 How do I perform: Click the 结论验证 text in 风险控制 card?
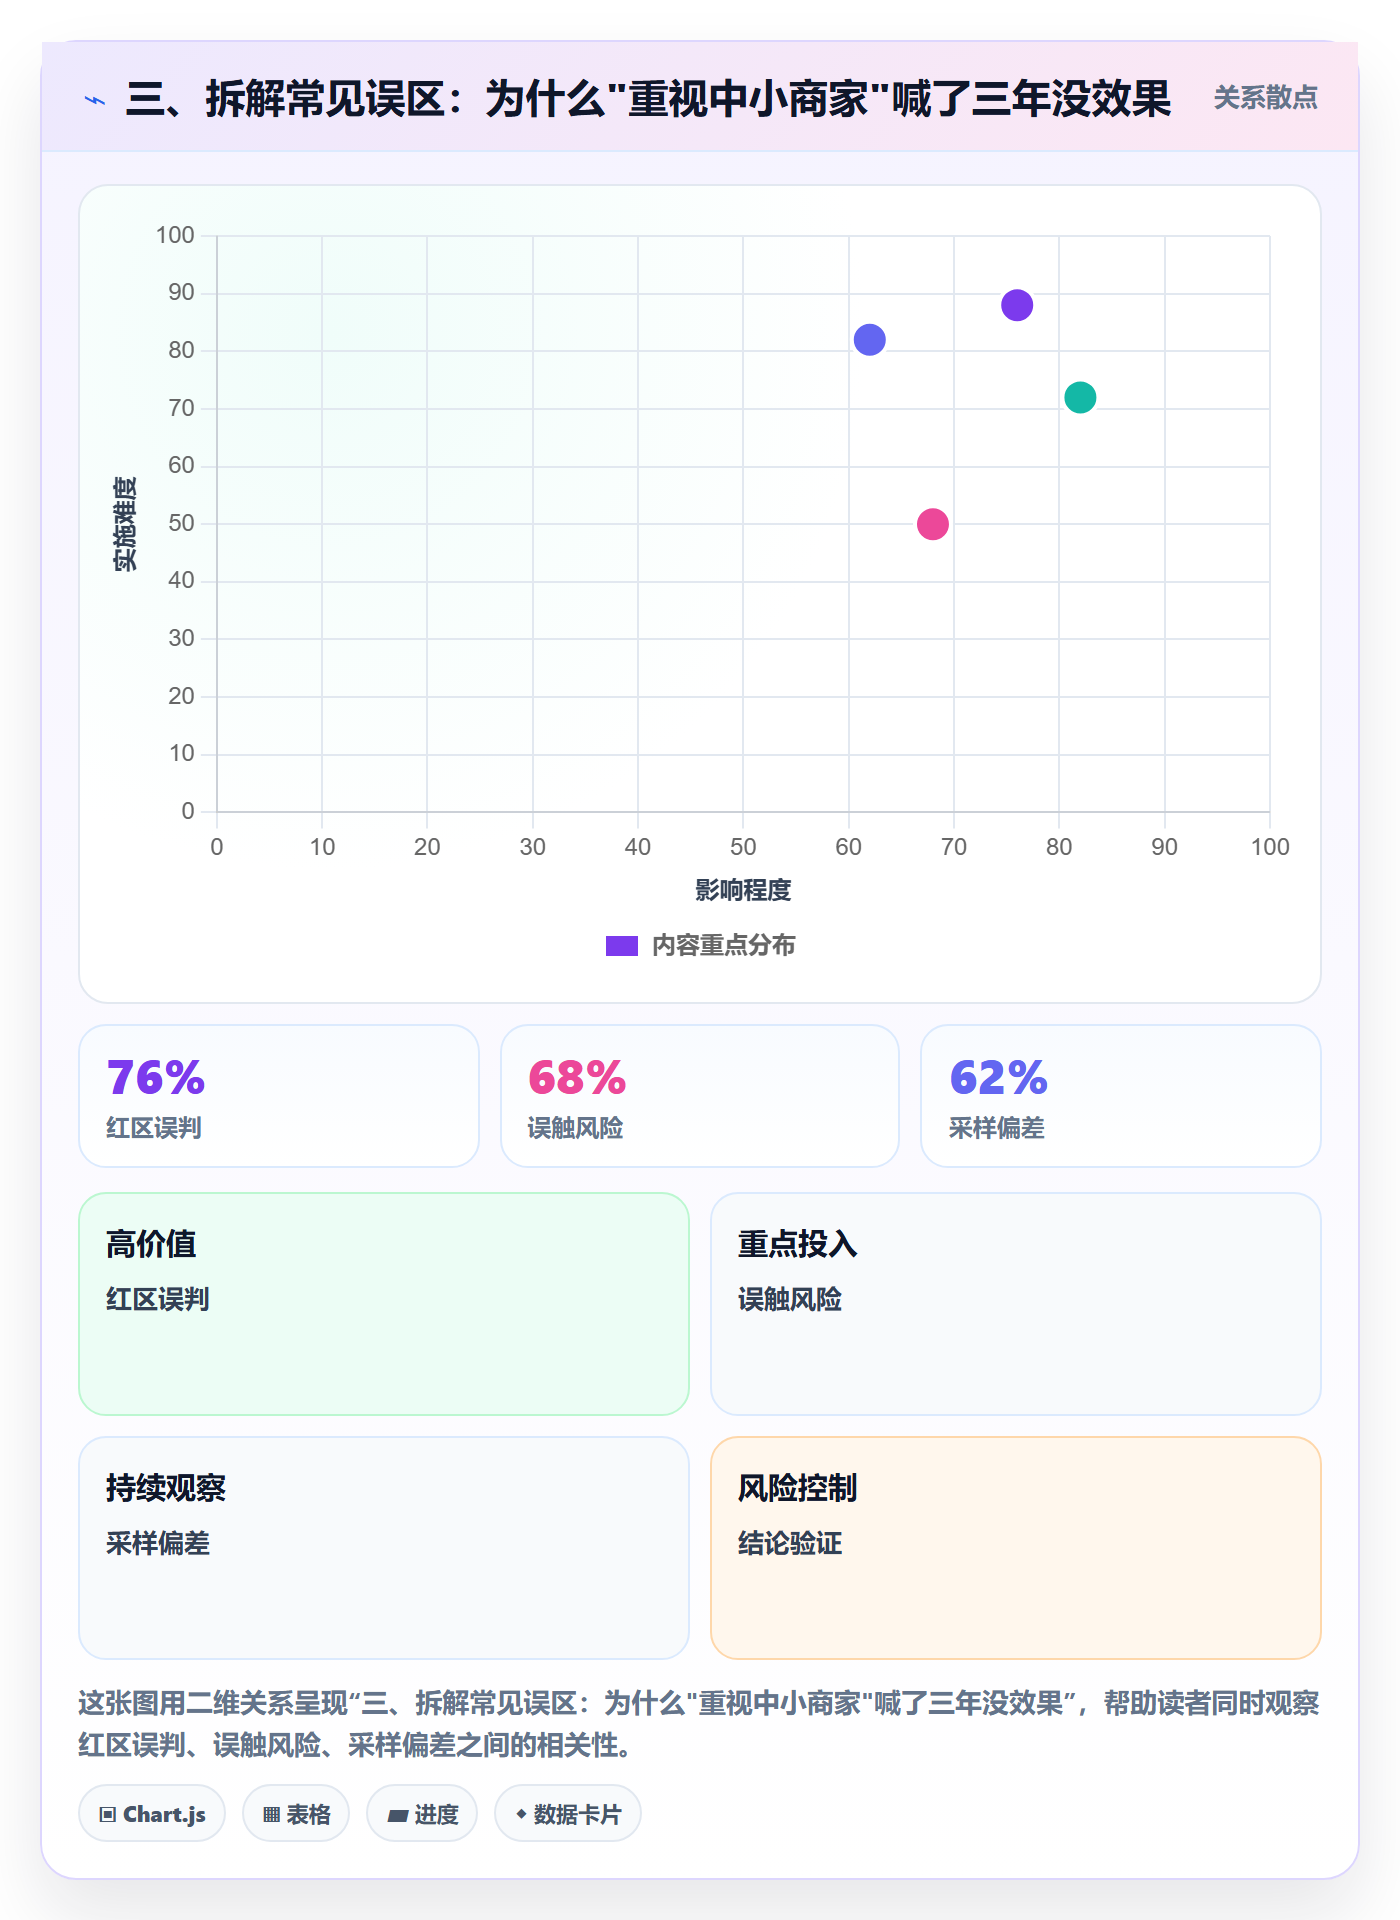790,1543
